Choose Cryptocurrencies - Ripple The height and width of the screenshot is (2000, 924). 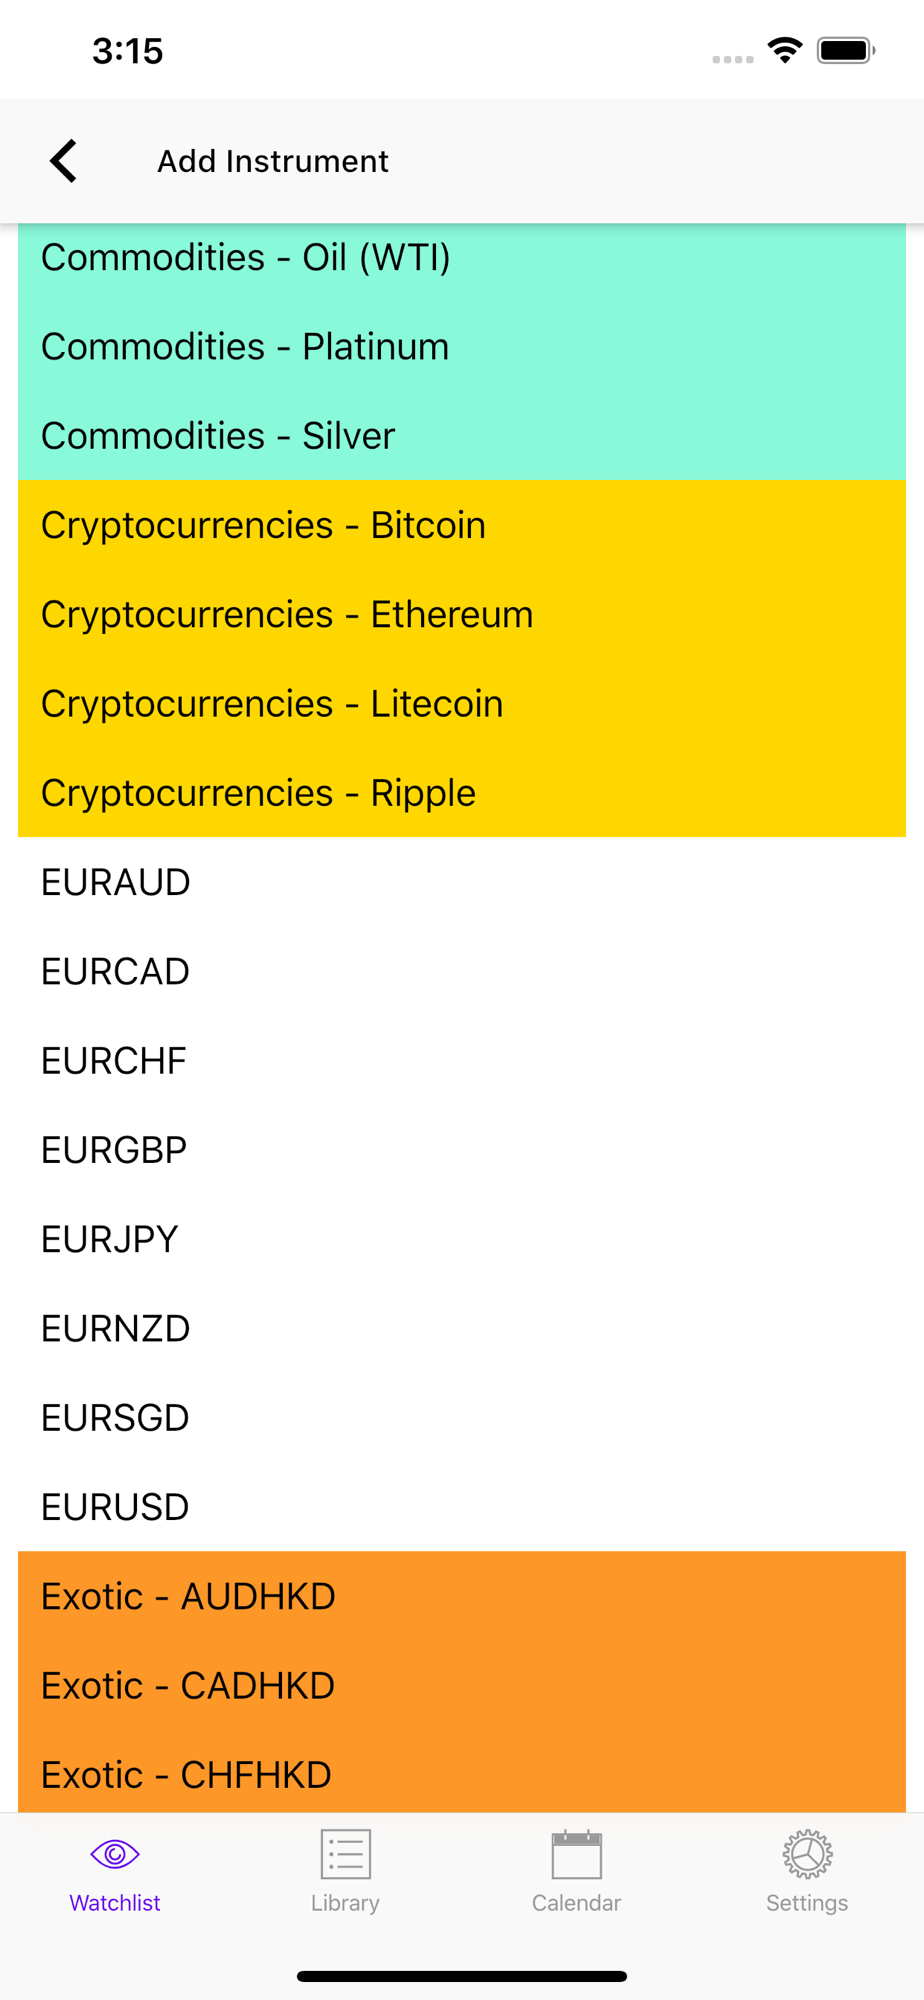click(462, 792)
